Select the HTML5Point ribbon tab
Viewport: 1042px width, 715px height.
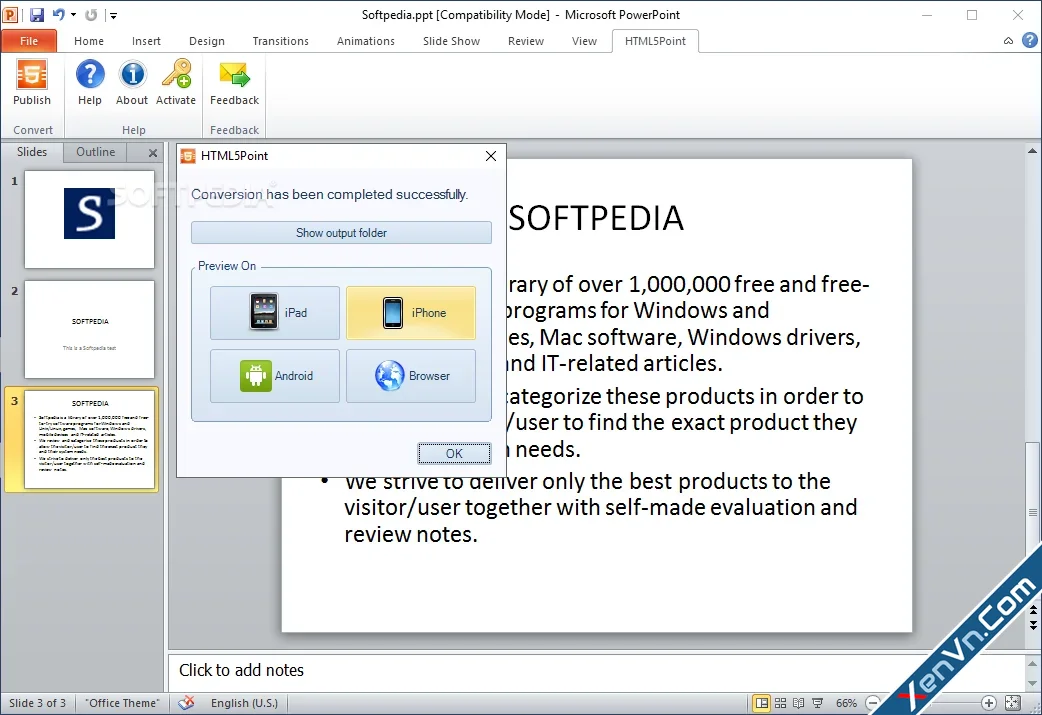[x=655, y=41]
